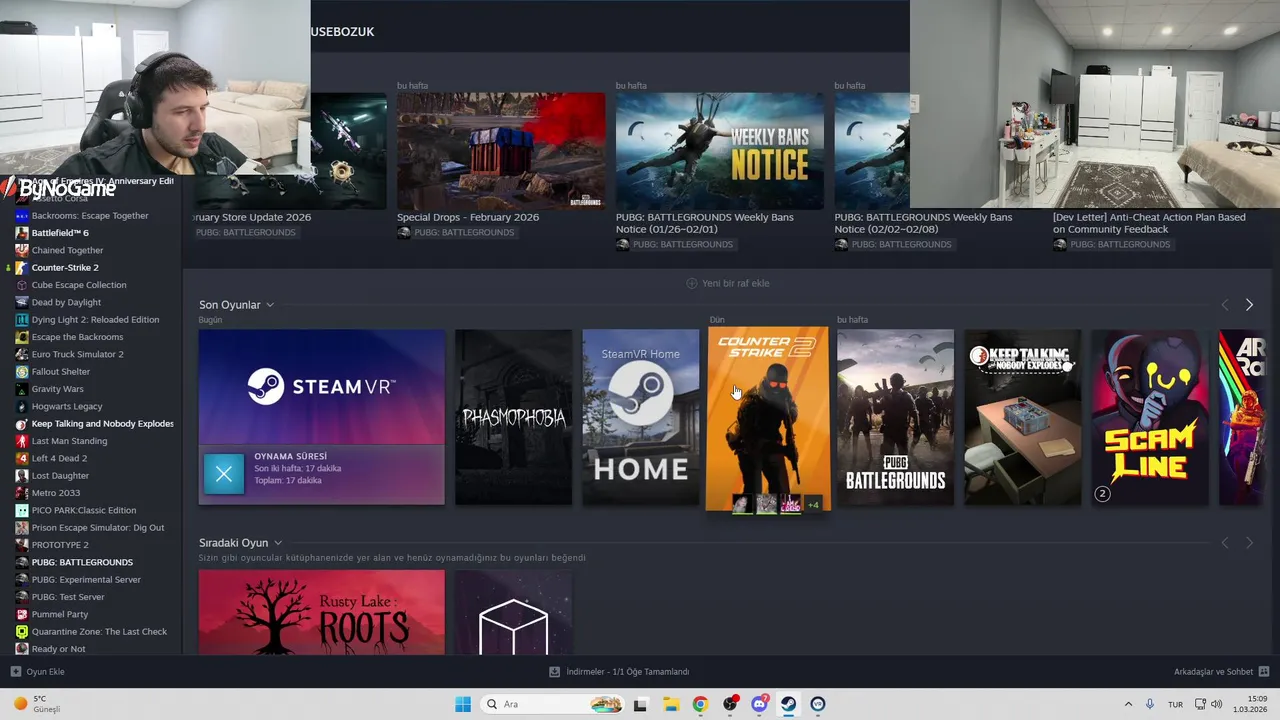Open Chained Together via its sidebar icon

22,250
